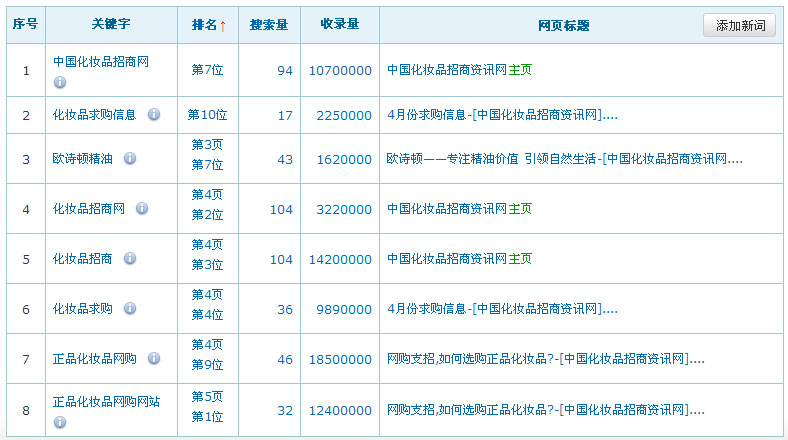Click info icon beside 欧诗顿精油
788x440 pixels.
tap(130, 159)
